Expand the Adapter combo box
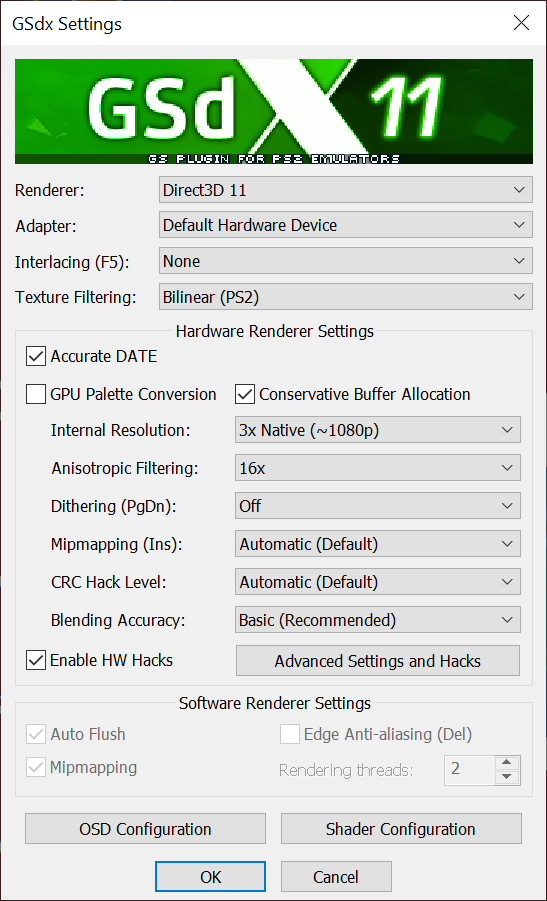 (346, 225)
